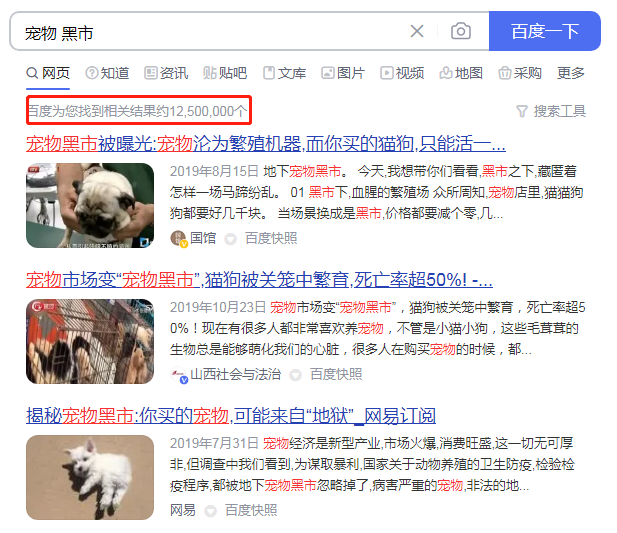Screen dimensions: 617x533
Task: Open image search via the camera icon
Action: click(461, 31)
